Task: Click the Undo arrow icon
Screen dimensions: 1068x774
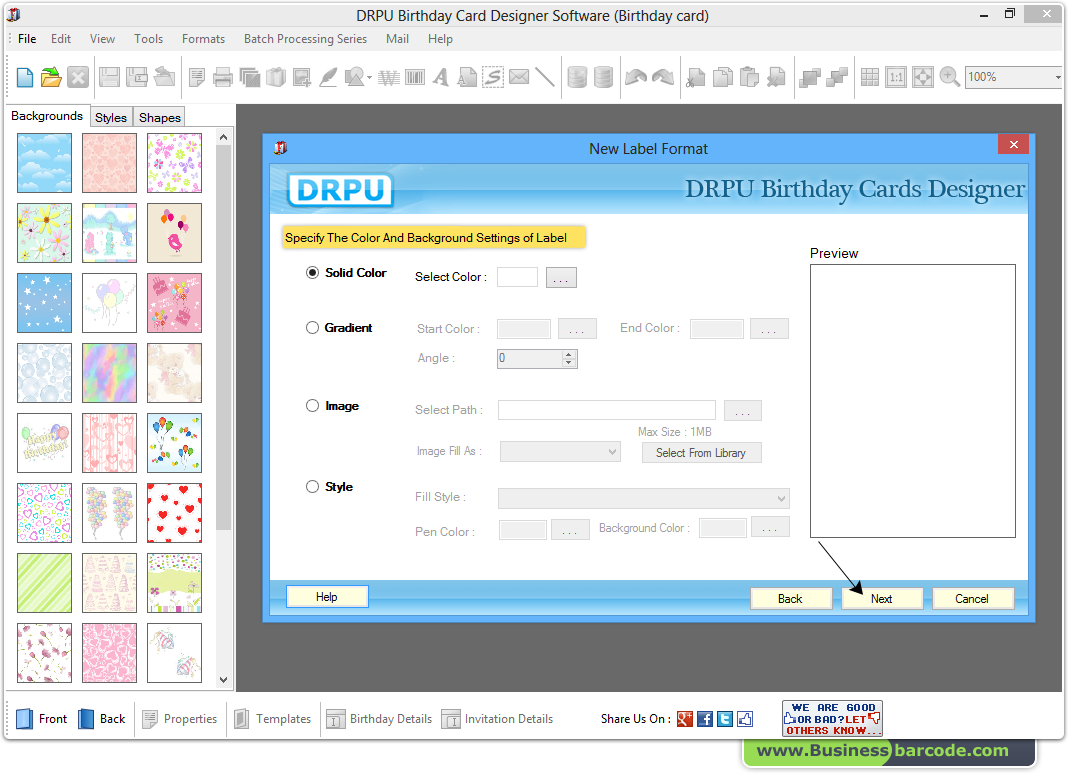Action: (635, 77)
